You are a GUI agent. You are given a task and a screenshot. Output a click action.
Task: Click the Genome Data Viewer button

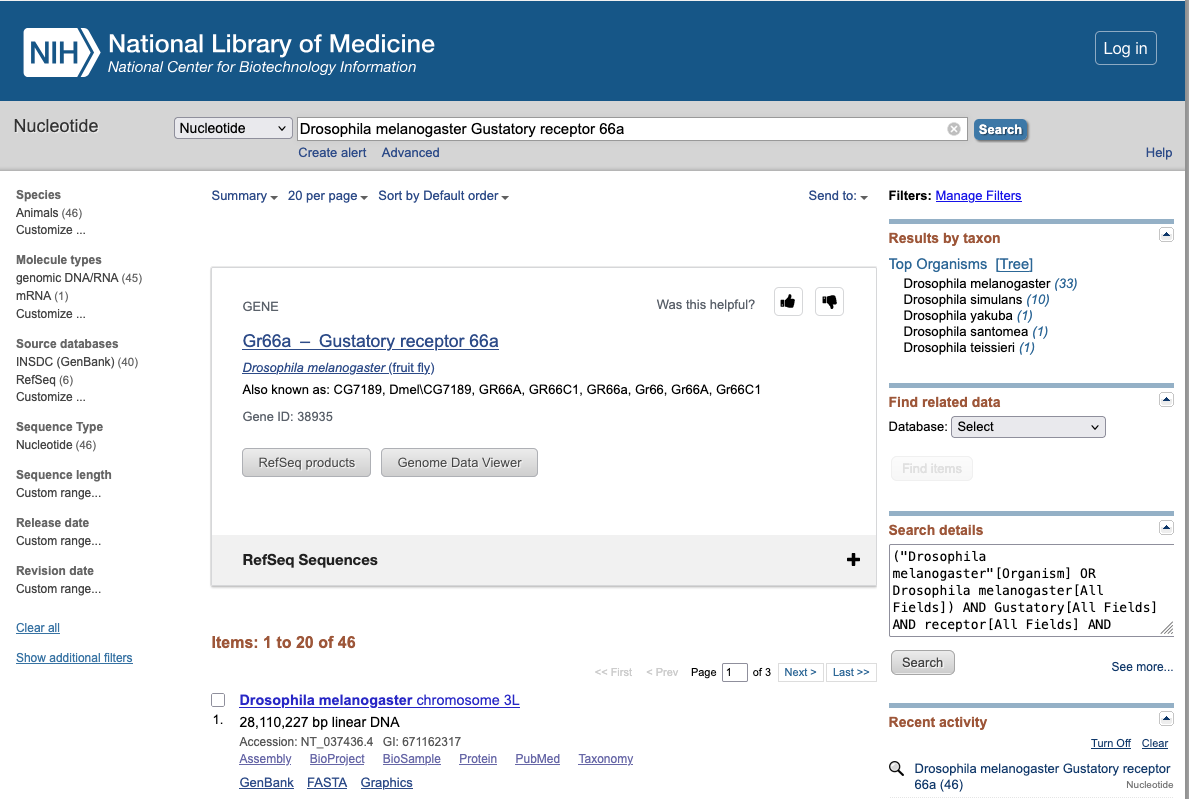459,463
